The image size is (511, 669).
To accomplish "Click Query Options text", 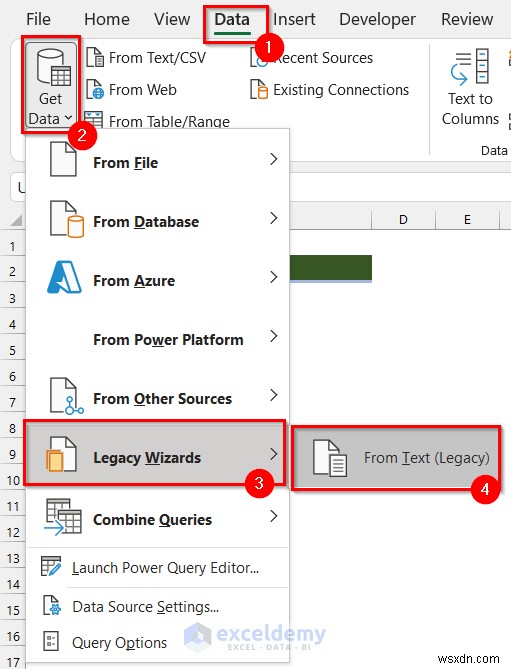I will tap(119, 643).
